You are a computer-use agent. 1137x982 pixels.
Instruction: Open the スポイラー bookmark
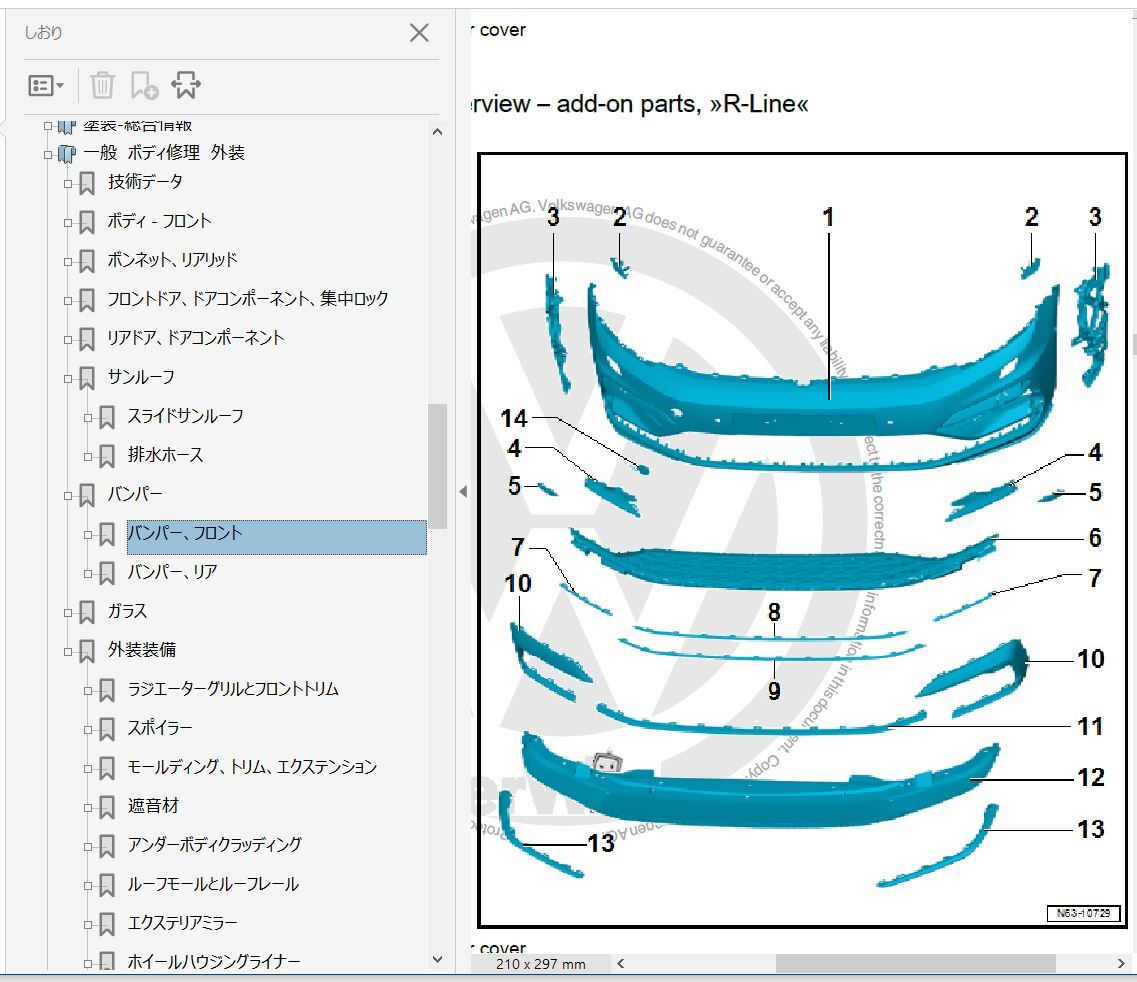160,727
